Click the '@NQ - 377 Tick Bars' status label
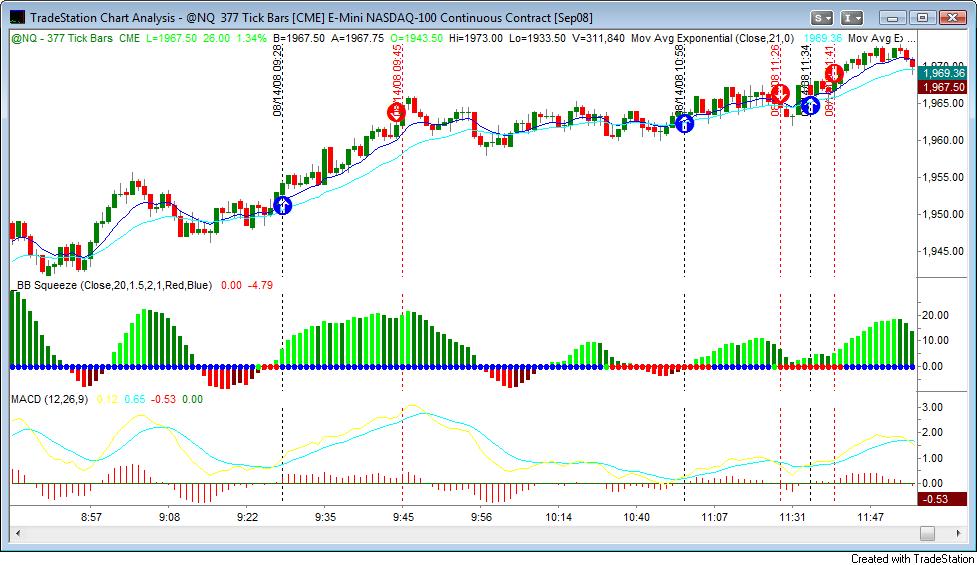Screen dimensions: 977x565 coord(62,38)
